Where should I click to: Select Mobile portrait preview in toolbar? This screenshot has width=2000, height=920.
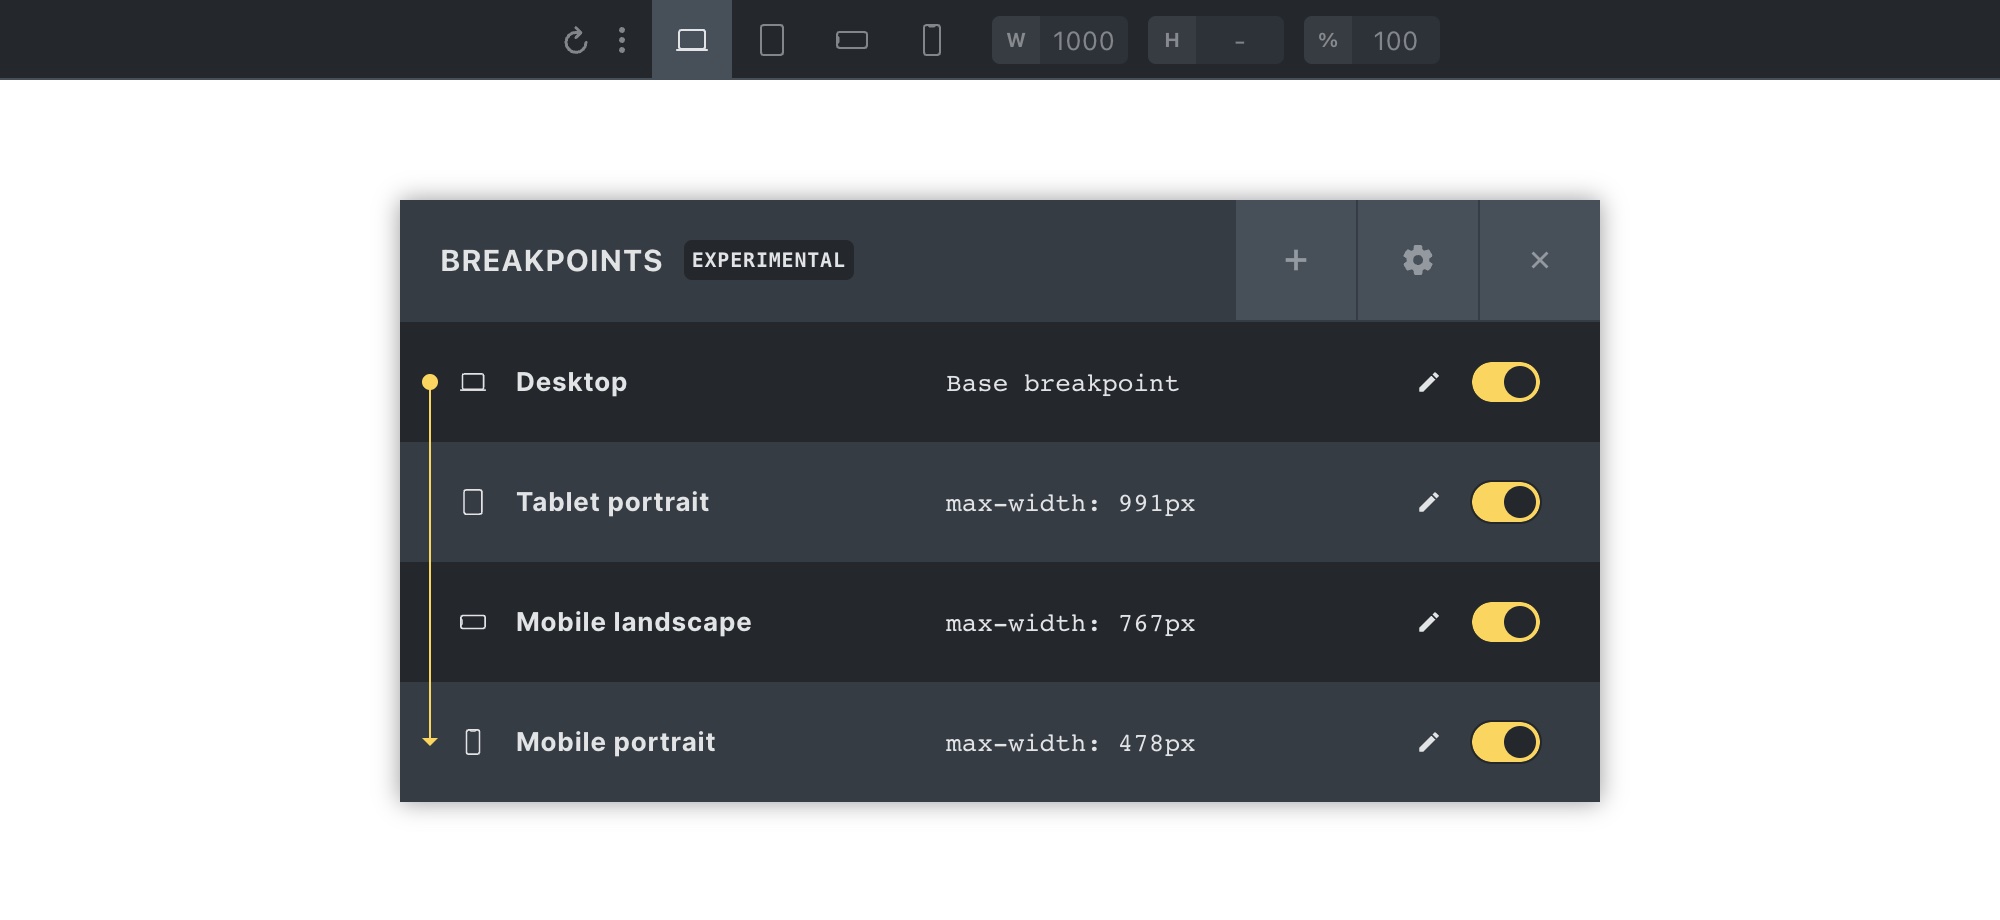tap(932, 40)
